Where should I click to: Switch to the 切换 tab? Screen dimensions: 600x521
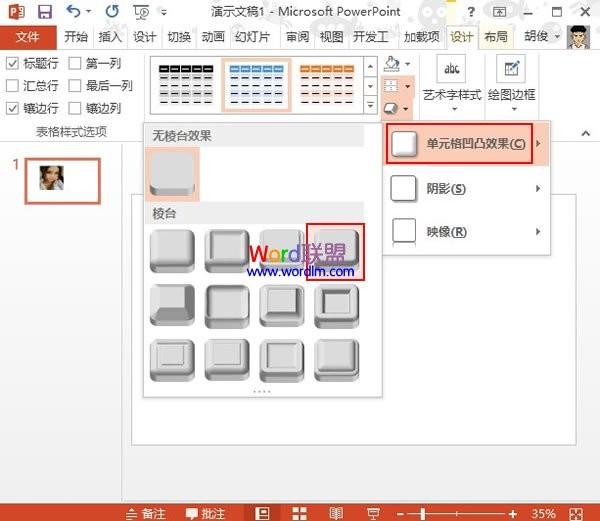pos(179,37)
